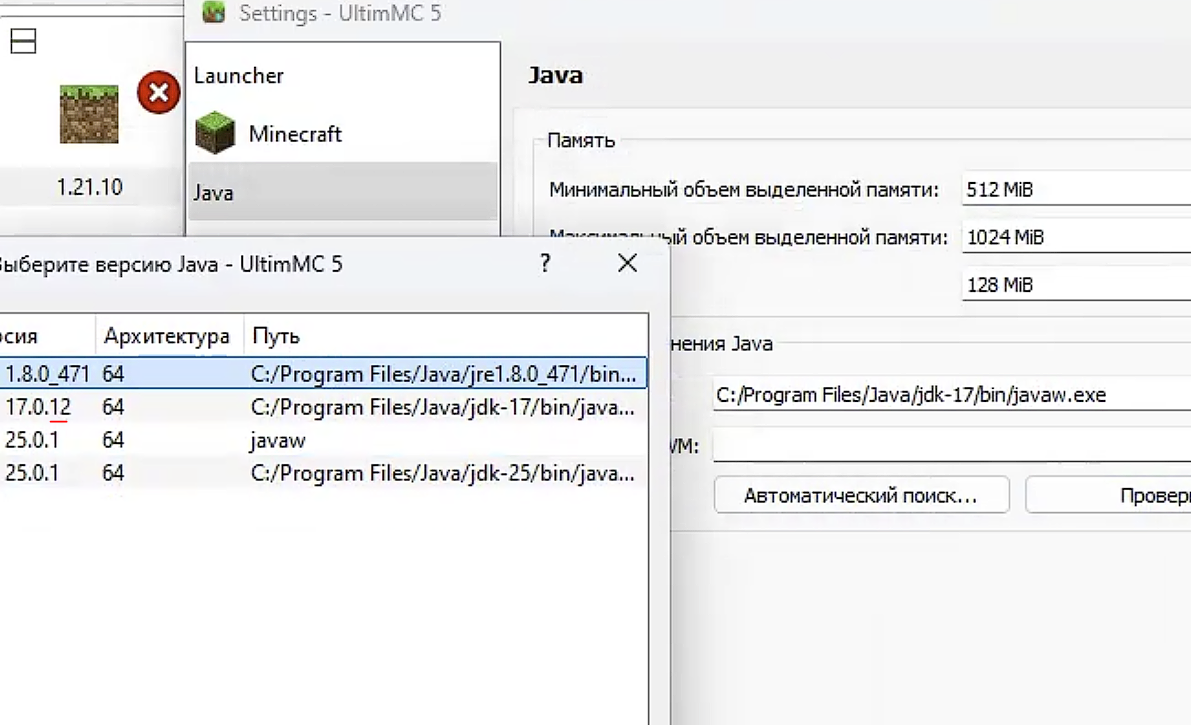This screenshot has height=725, width=1191.
Task: Sort by the Архитектура column header
Action: click(x=167, y=336)
